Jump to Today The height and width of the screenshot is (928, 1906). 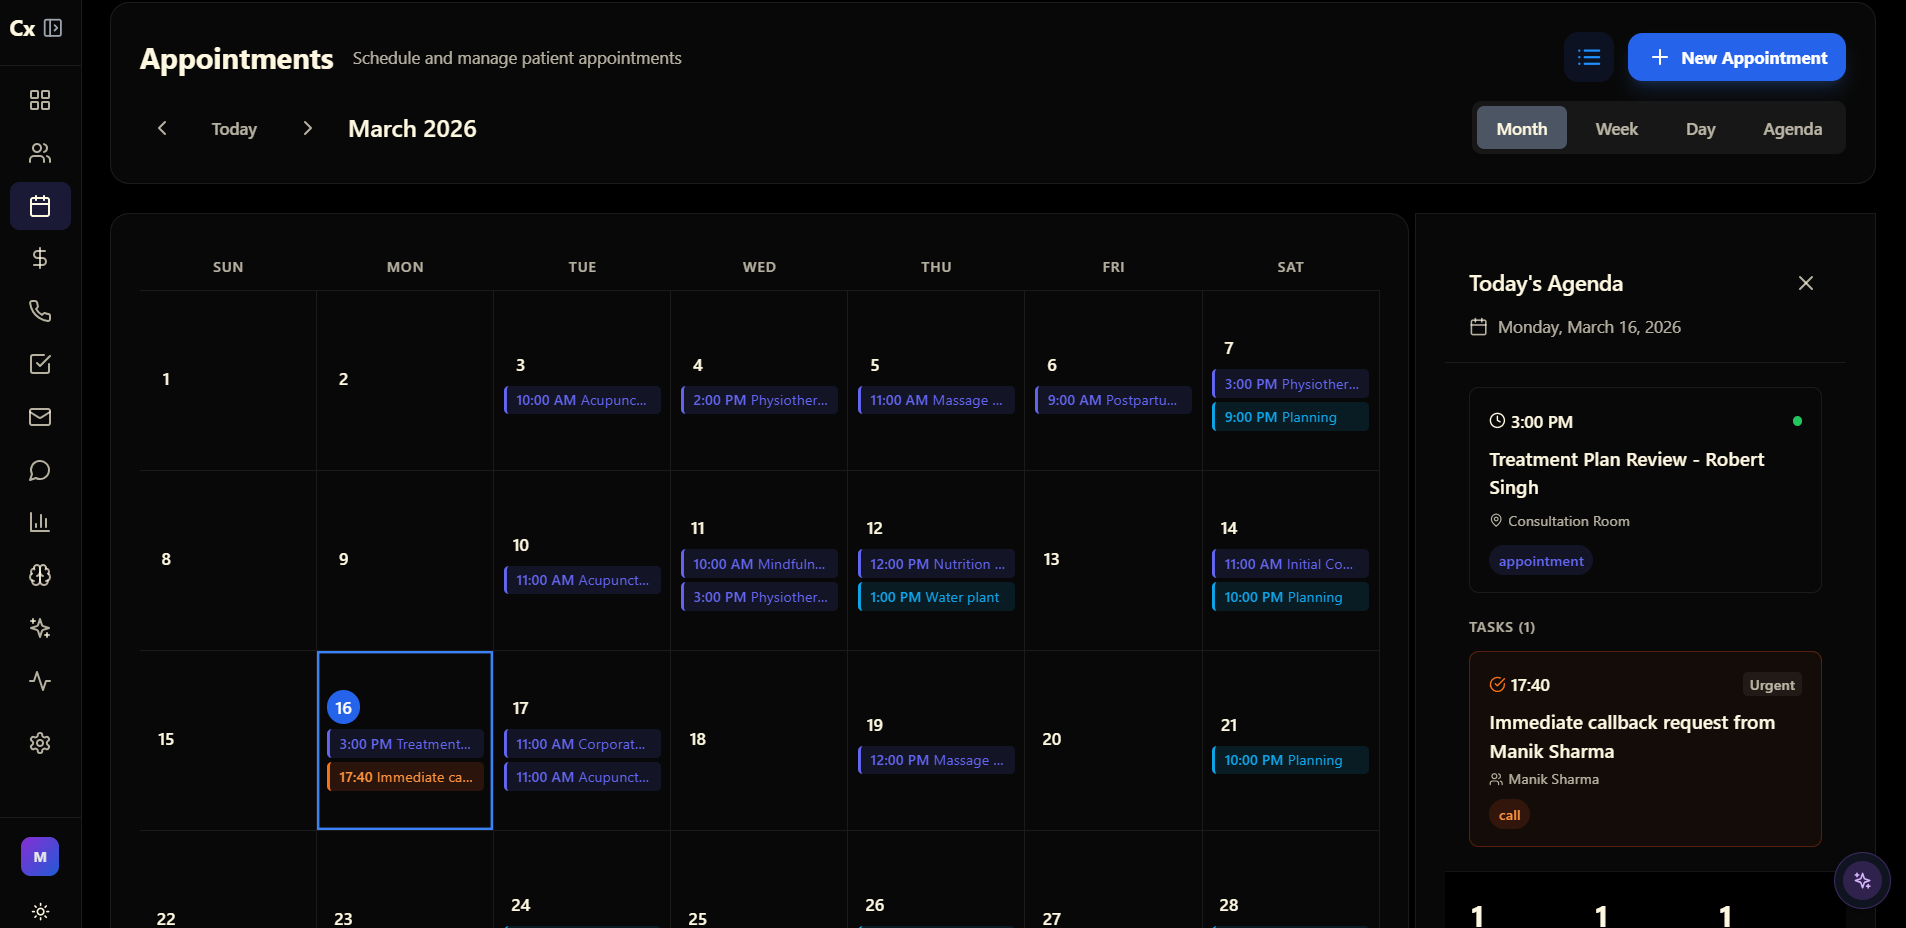pos(233,128)
